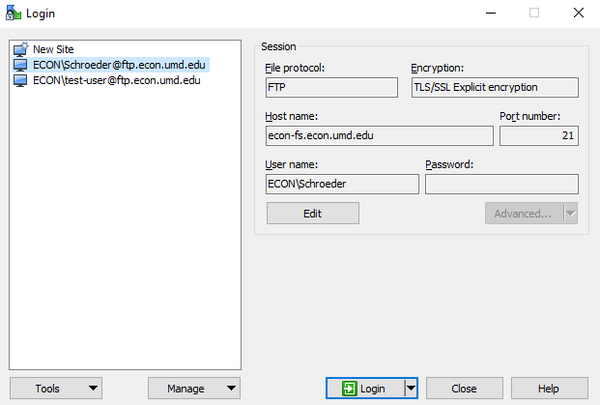
Task: Click the Port number field
Action: point(539,136)
